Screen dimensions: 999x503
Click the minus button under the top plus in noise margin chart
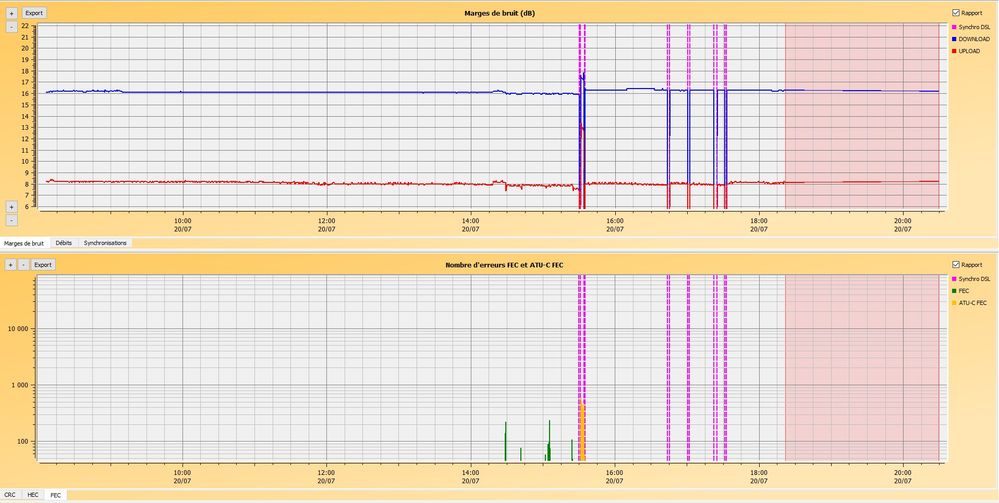point(11,27)
